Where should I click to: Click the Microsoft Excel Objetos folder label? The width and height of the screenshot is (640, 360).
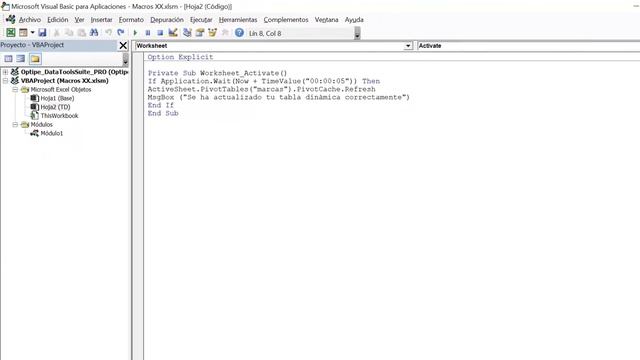click(x=61, y=89)
